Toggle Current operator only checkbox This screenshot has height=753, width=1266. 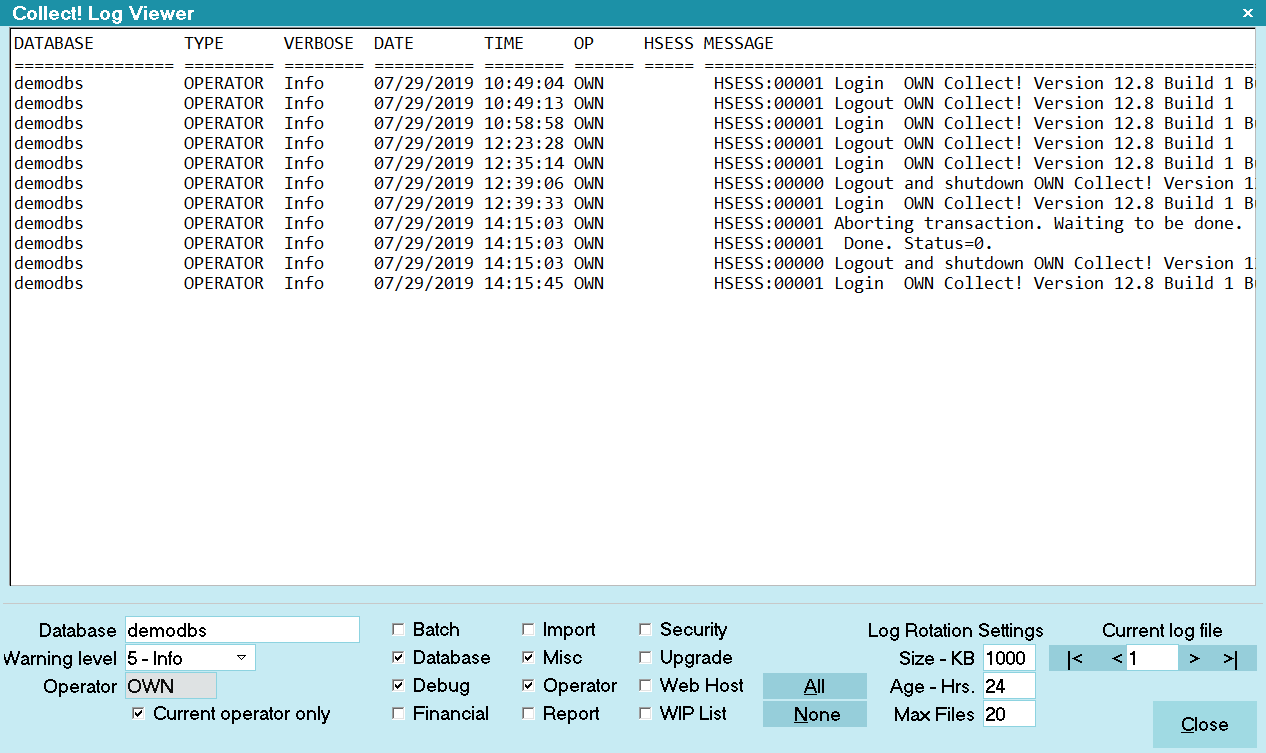click(139, 714)
